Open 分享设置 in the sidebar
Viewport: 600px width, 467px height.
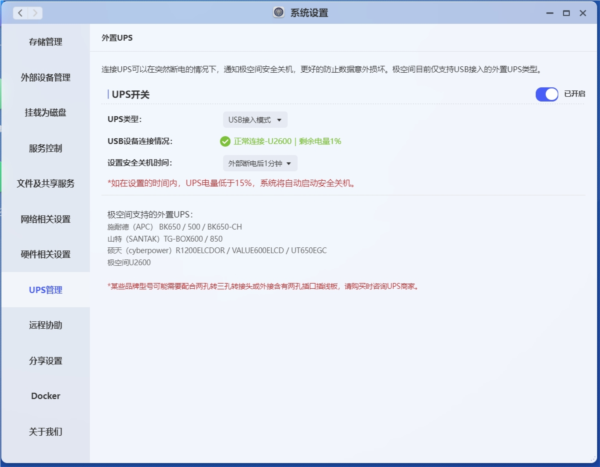pos(46,361)
